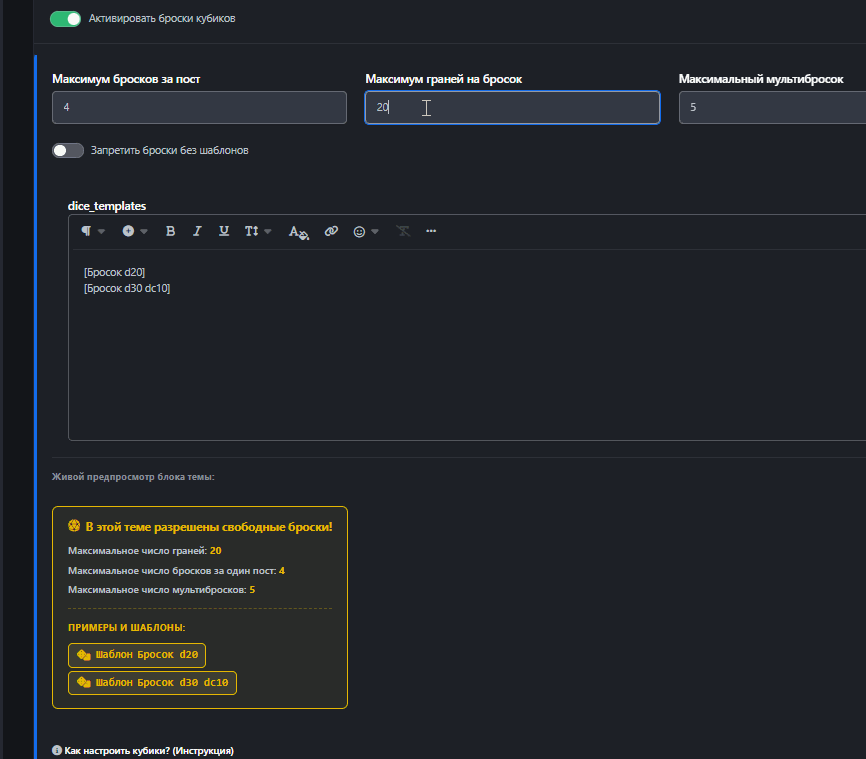
Task: Open 'Как настроить кубики? (Инструкция)' link
Action: [x=149, y=750]
